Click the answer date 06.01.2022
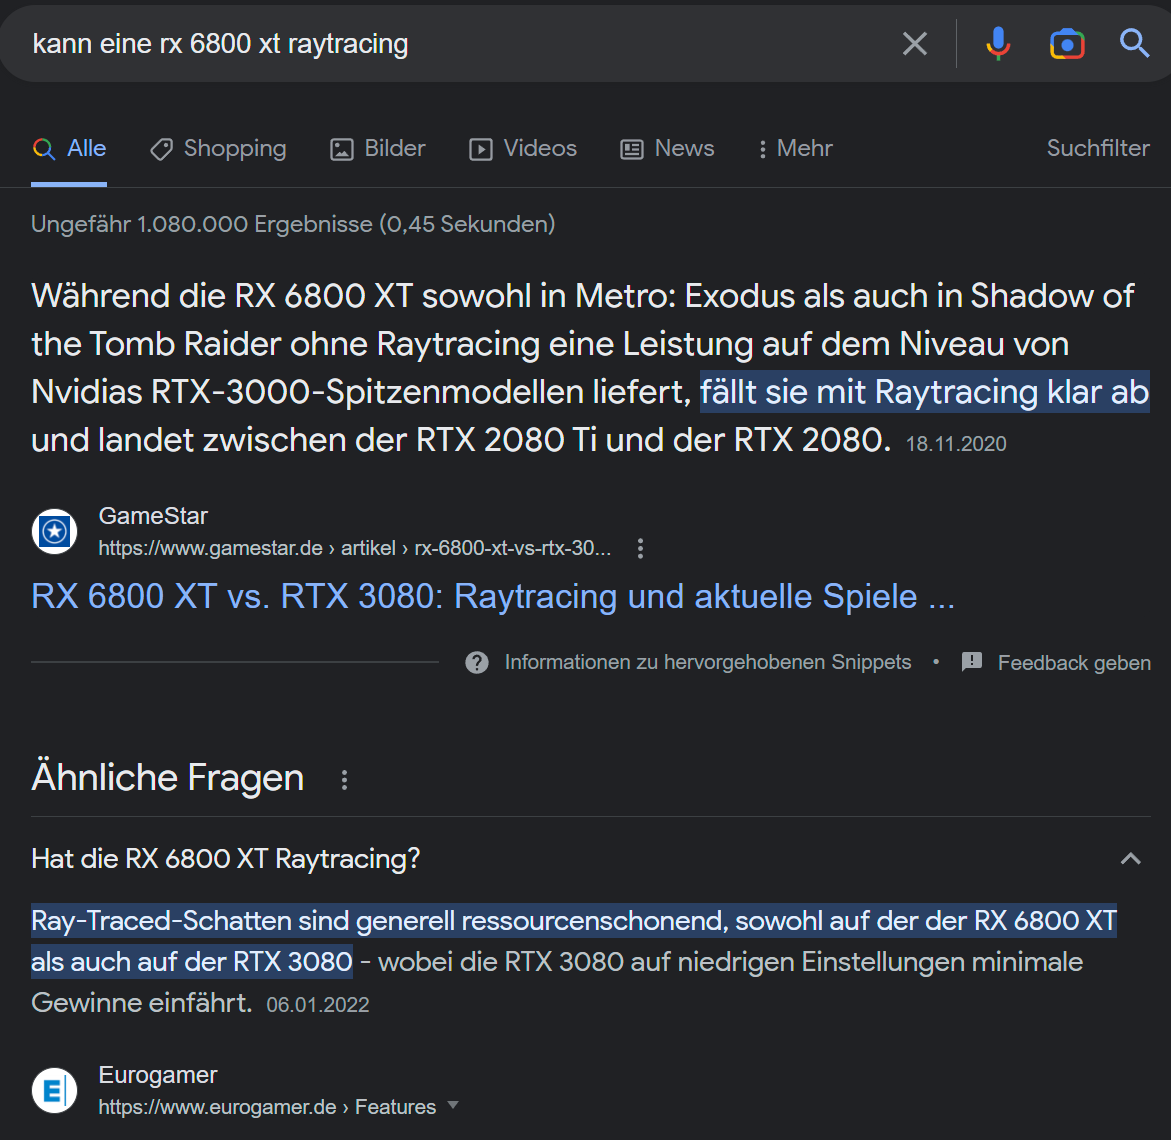Viewport: 1171px width, 1140px height. [317, 1005]
